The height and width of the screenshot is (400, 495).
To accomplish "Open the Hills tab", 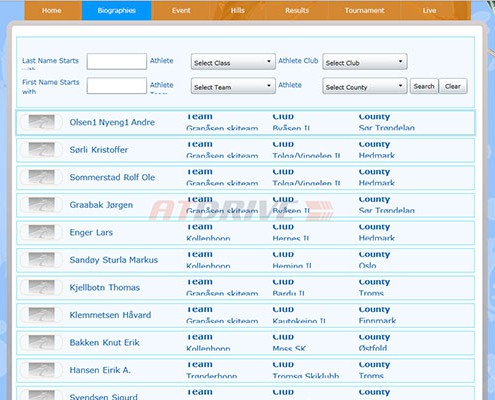I will coord(238,10).
